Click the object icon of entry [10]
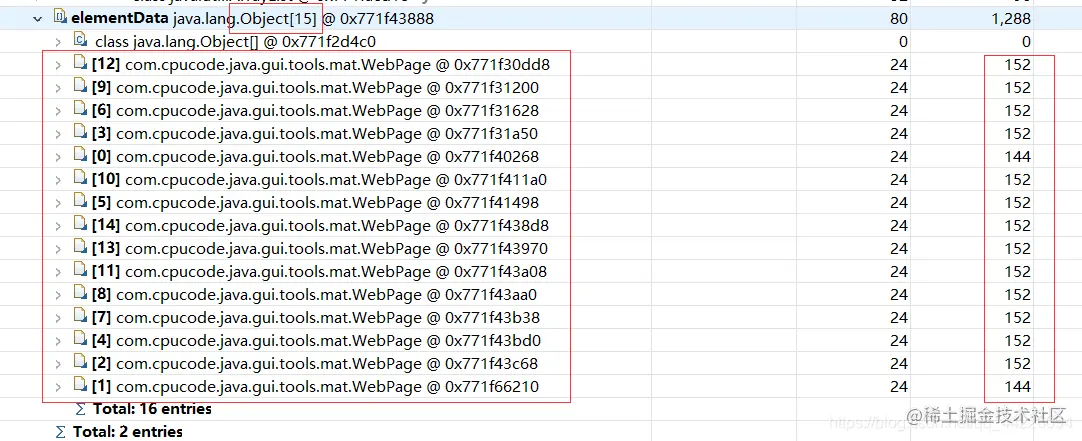The height and width of the screenshot is (441, 1082). 81,179
